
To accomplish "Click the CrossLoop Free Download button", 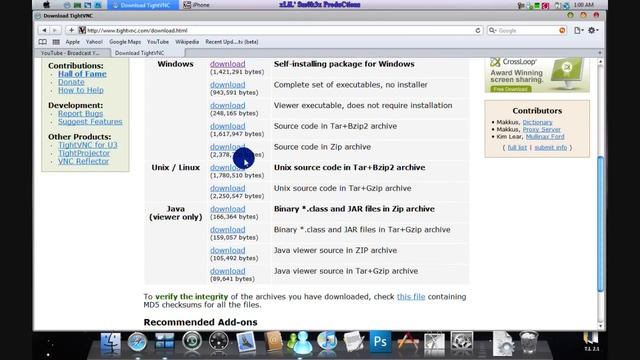I will 510,89.
